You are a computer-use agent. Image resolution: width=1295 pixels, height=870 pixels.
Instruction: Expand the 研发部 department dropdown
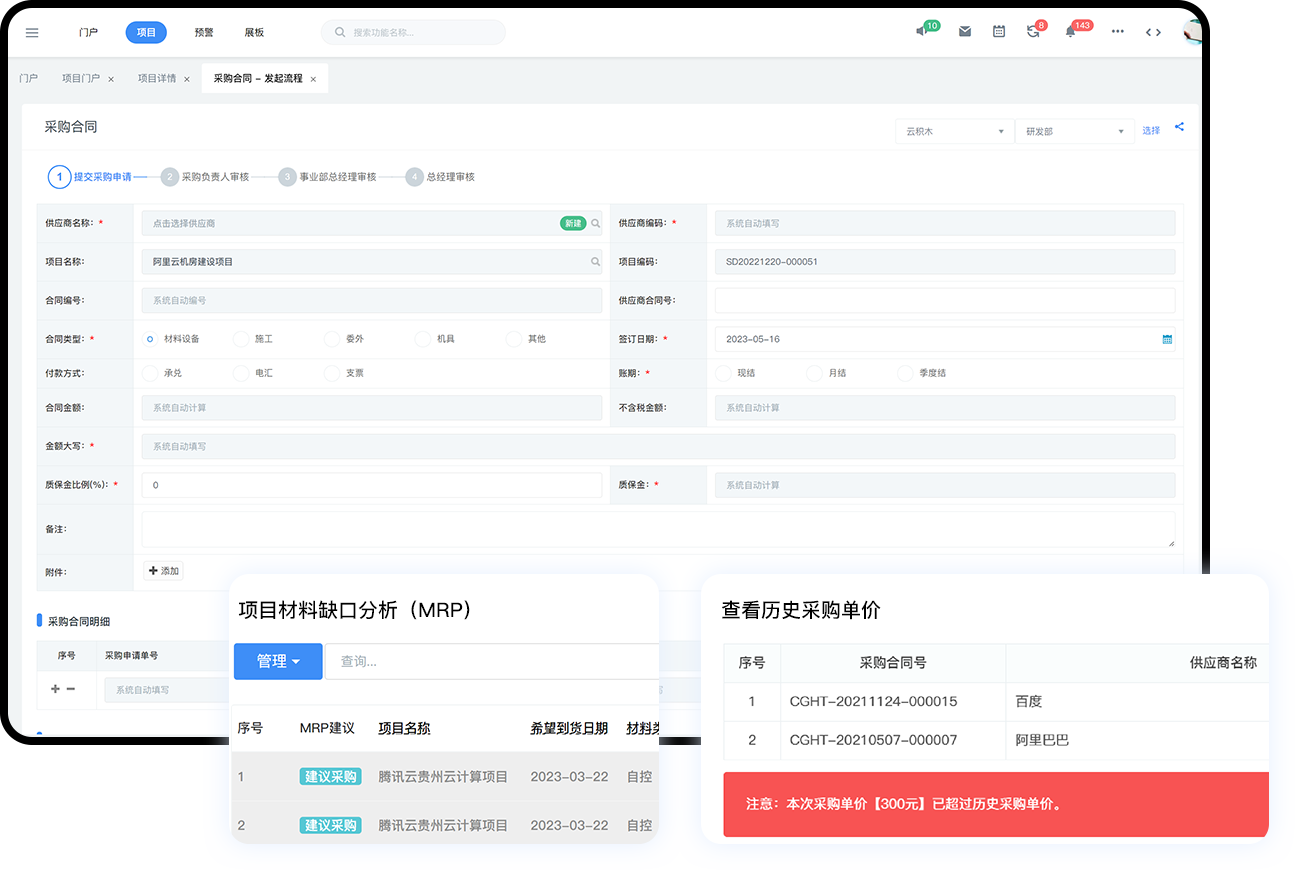pos(1074,131)
